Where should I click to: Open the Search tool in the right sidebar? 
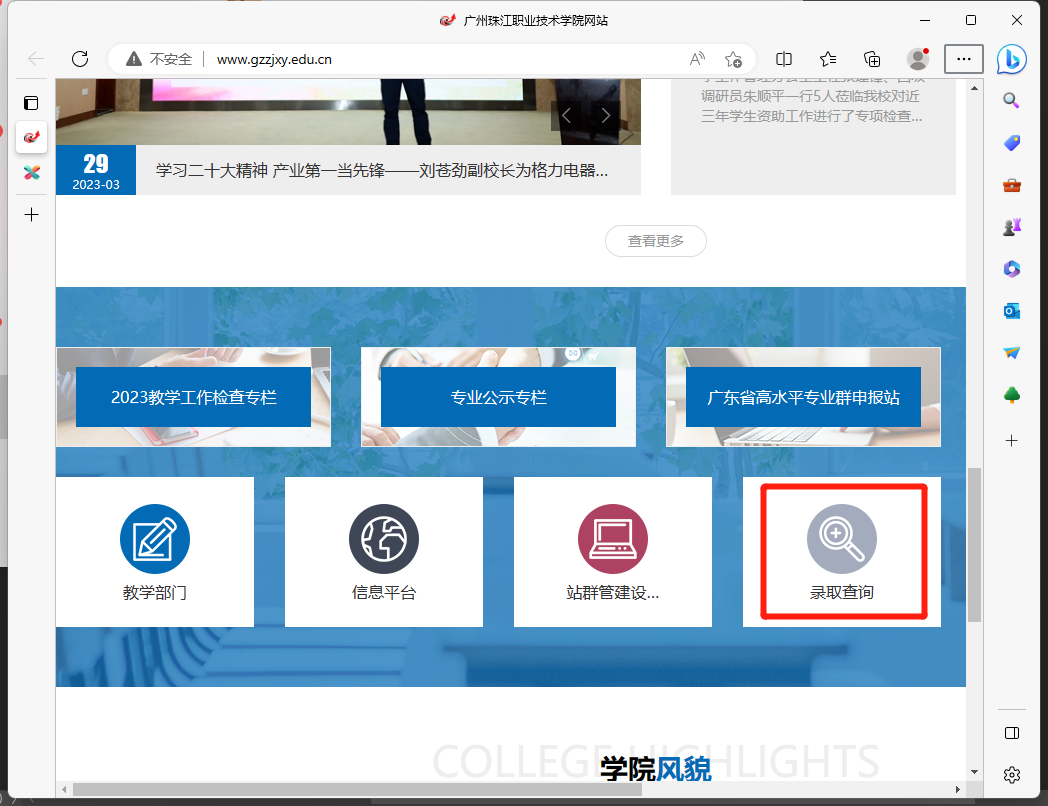[1011, 100]
